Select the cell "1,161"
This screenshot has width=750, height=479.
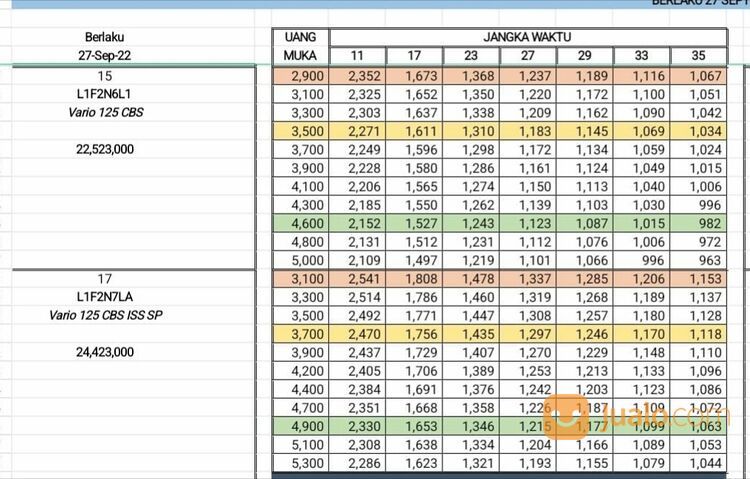528,168
